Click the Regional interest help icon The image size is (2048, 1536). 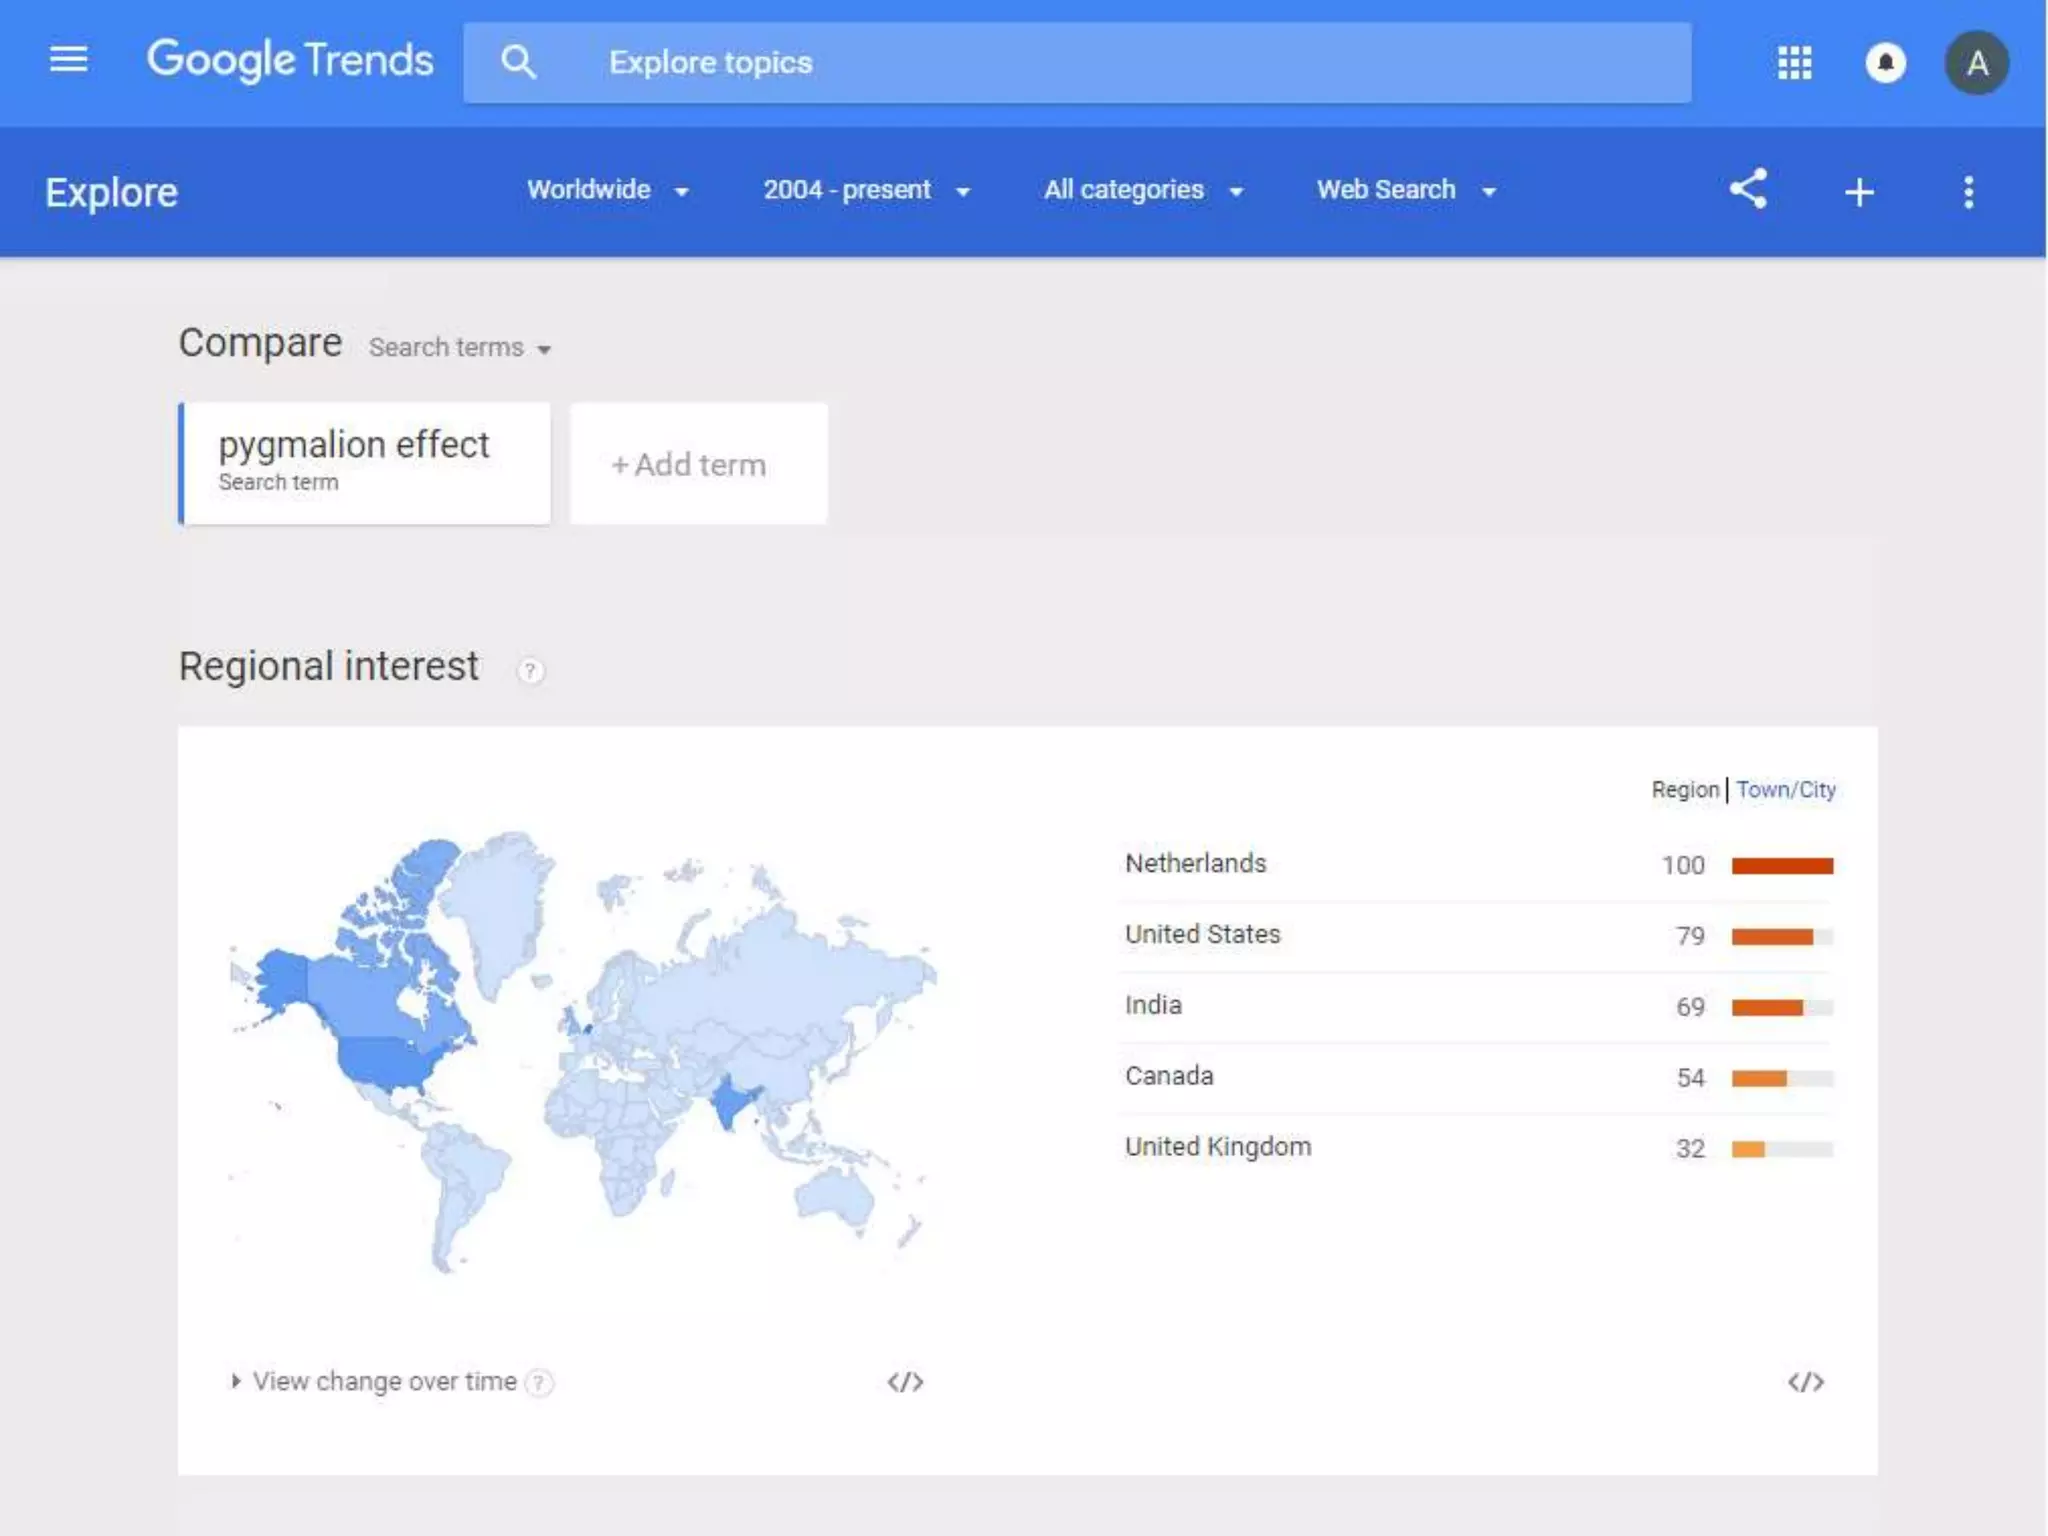pos(530,670)
